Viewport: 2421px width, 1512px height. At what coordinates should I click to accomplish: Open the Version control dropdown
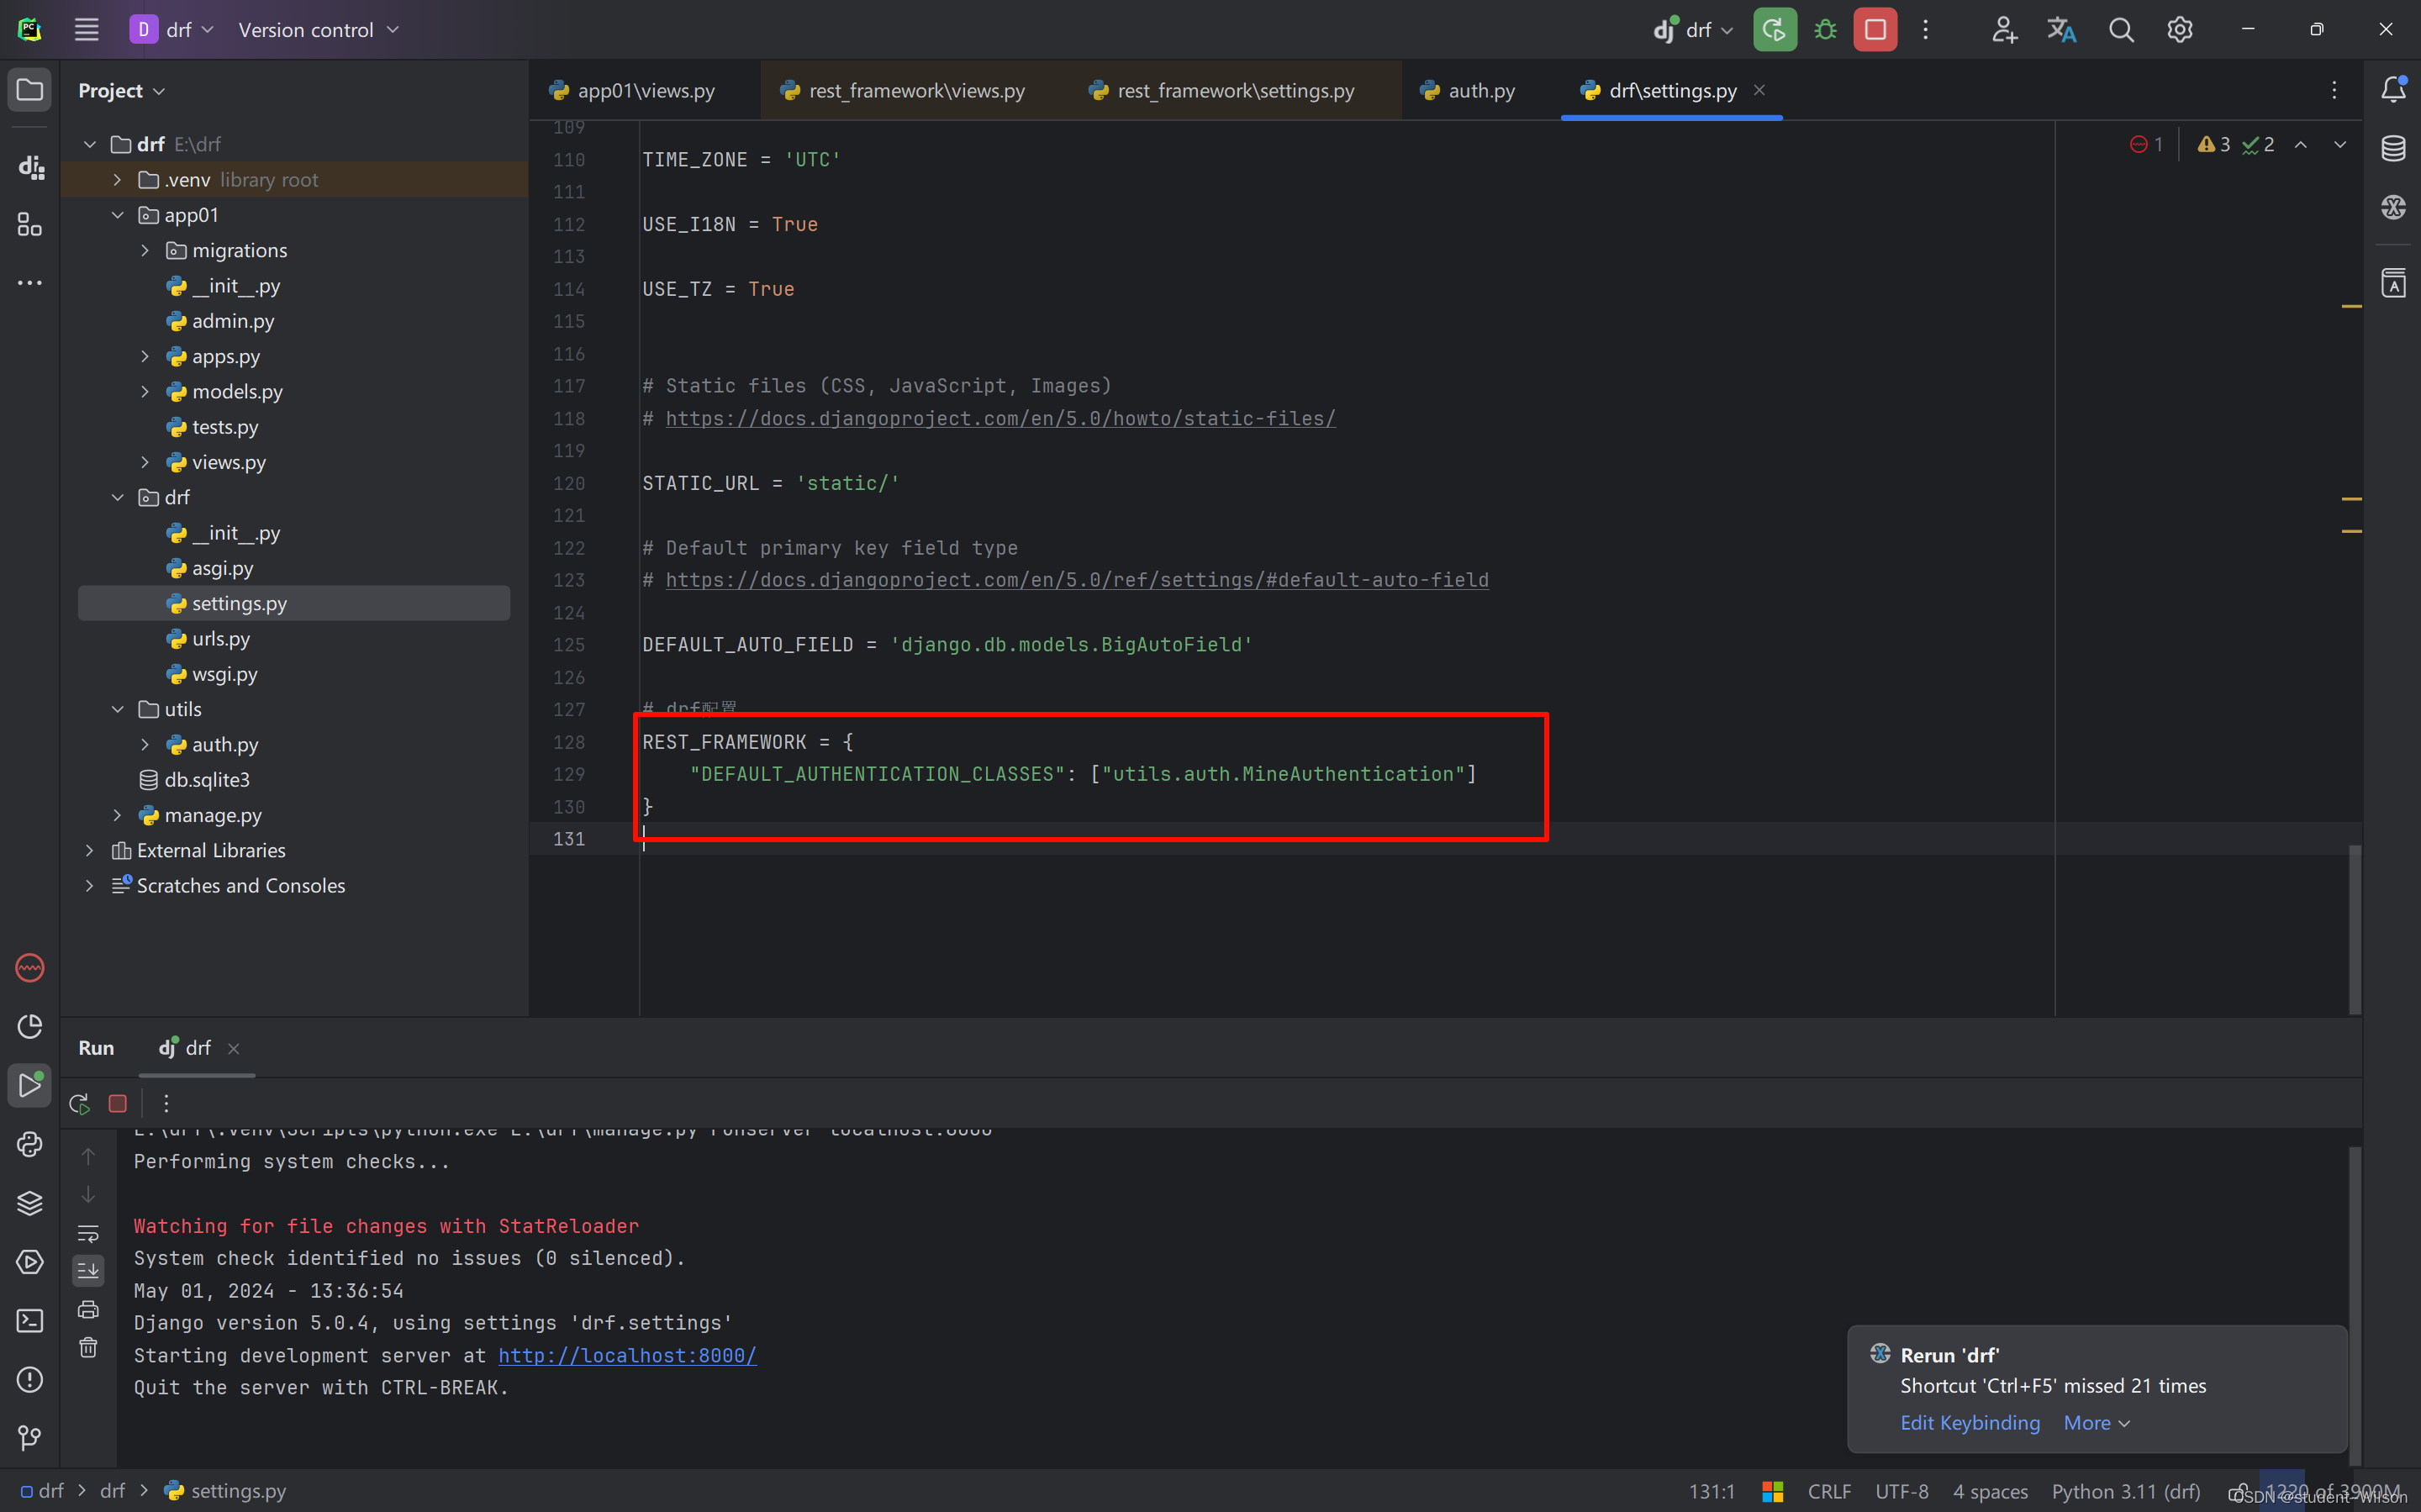coord(318,30)
